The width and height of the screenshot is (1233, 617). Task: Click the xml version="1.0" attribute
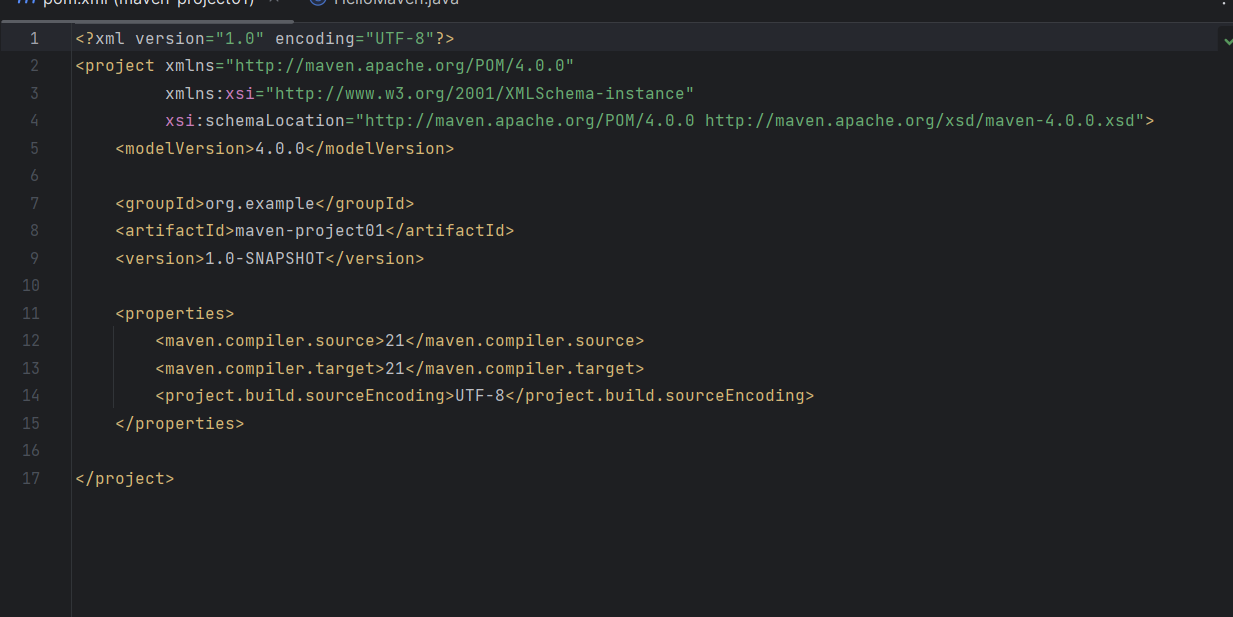click(180, 39)
